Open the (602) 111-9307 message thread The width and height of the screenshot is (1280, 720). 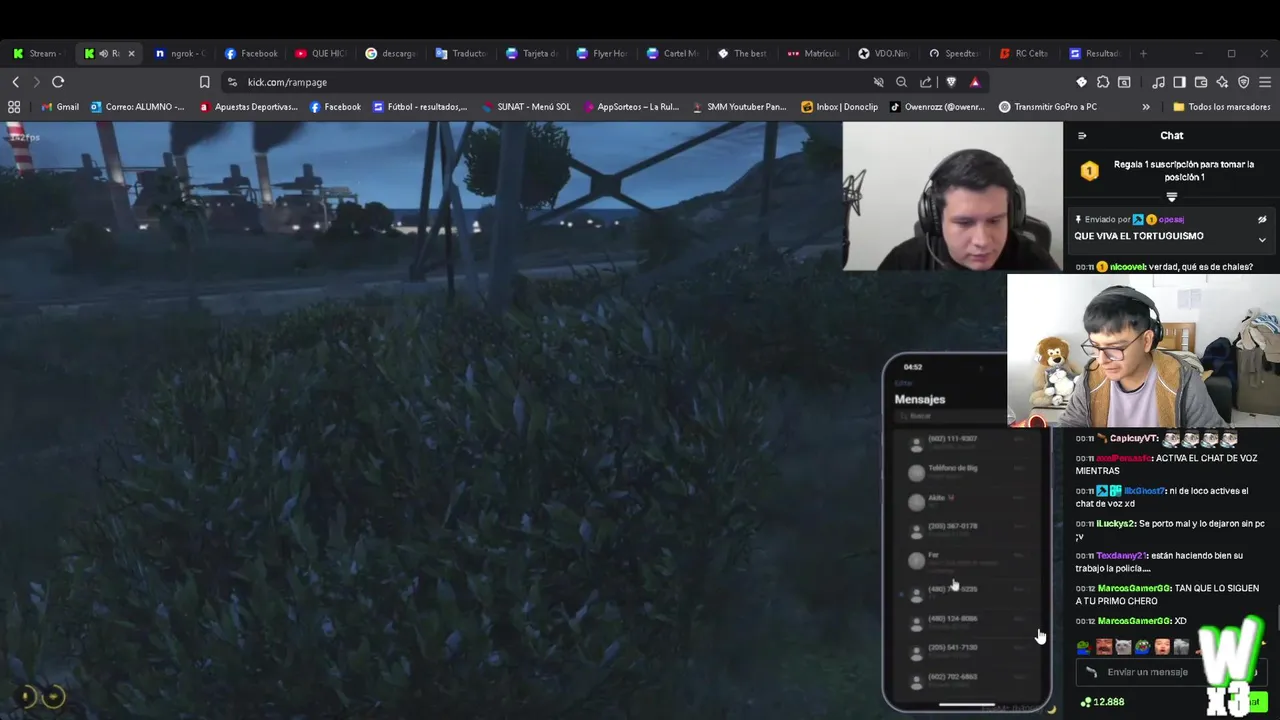965,443
